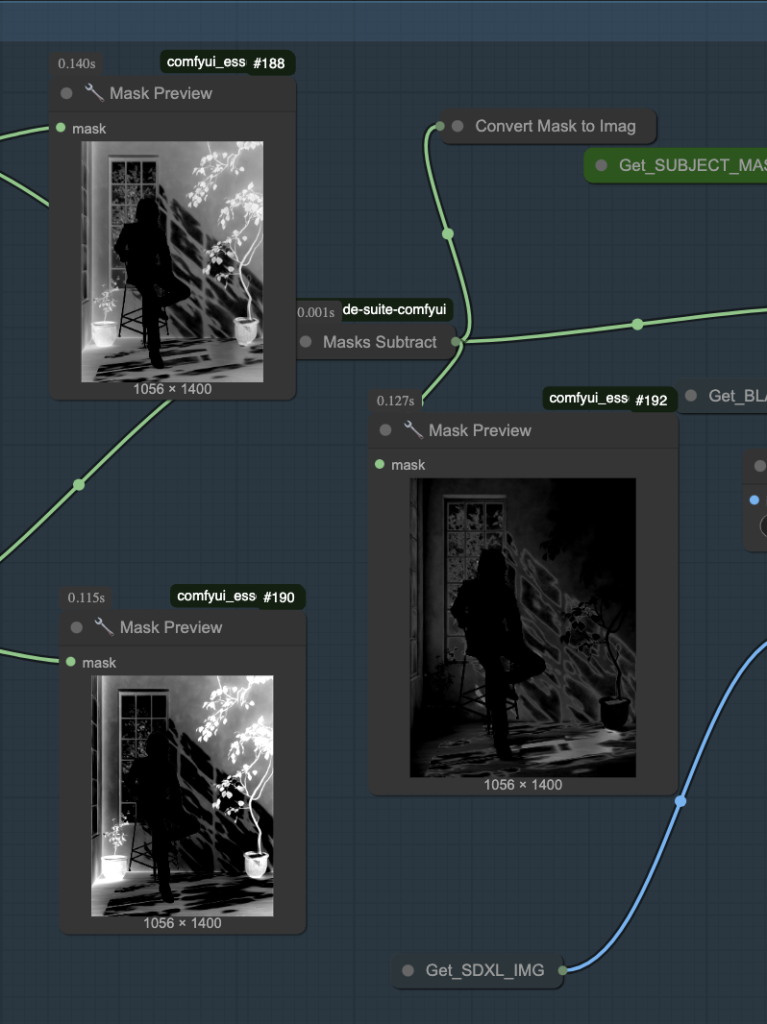This screenshot has height=1024, width=767.
Task: Select Mask Preview title of node #188
Action: 161,93
